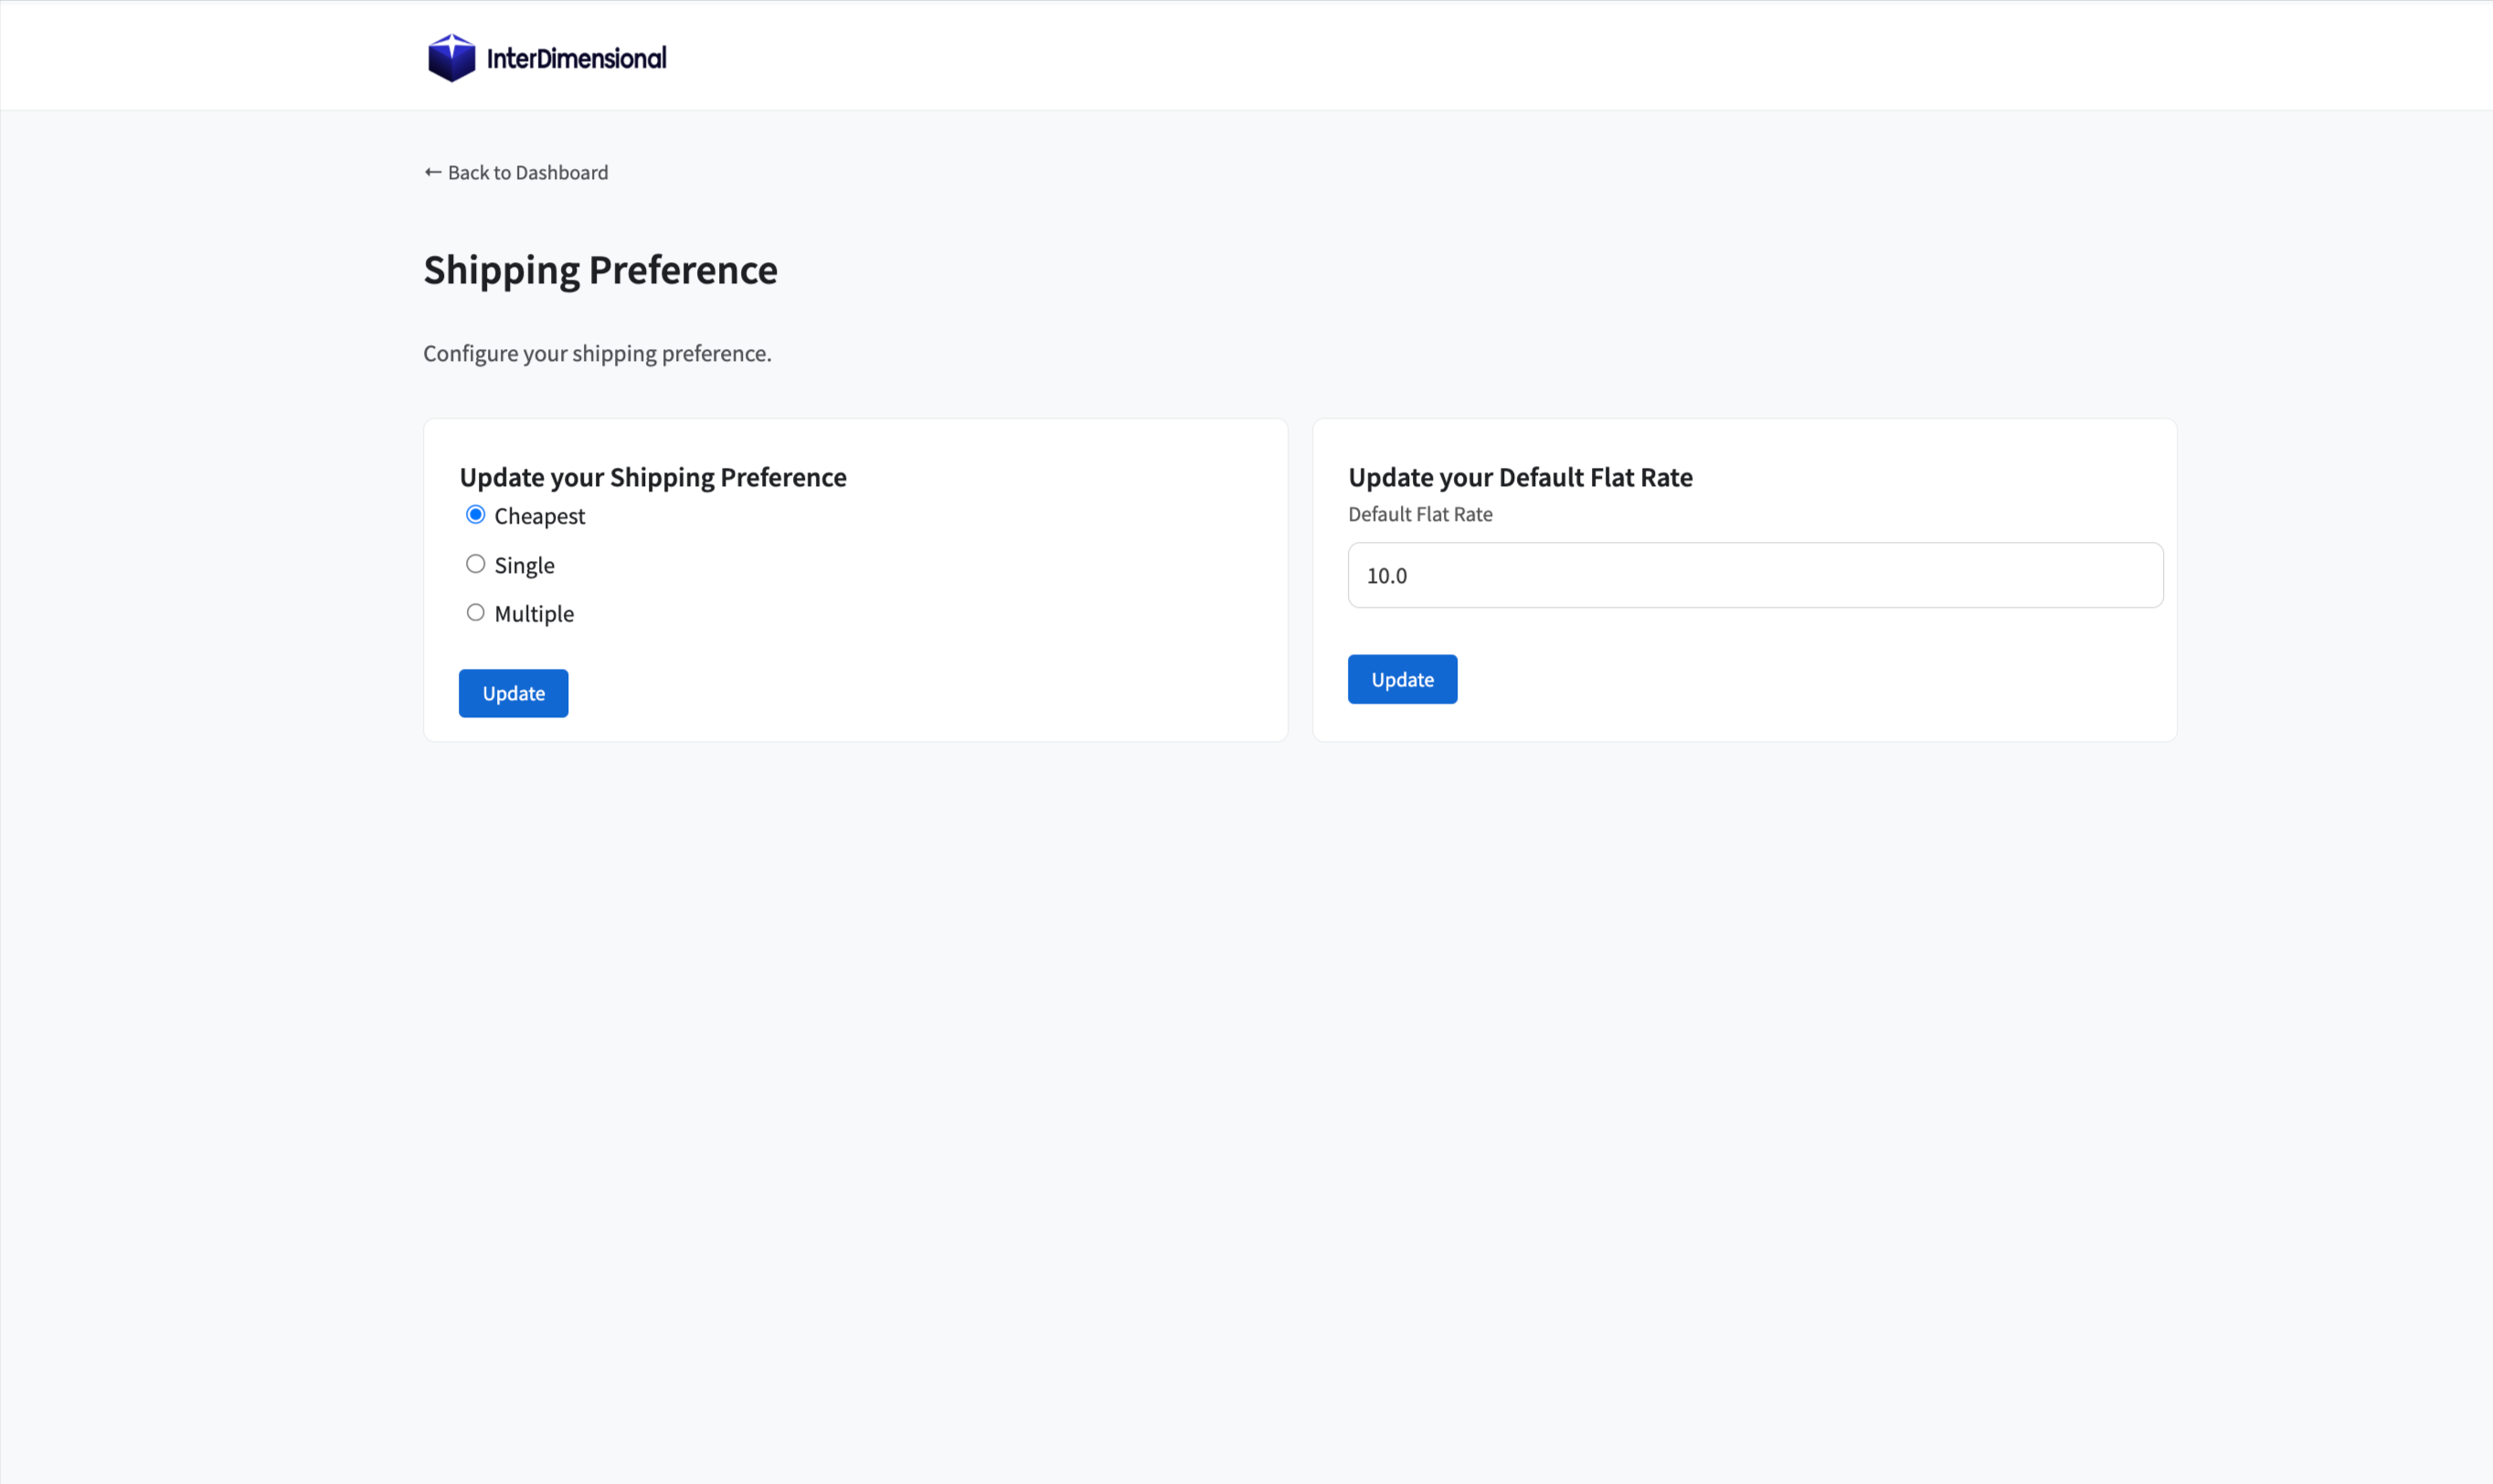Click the InterDimensional cube logo icon

tap(451, 58)
